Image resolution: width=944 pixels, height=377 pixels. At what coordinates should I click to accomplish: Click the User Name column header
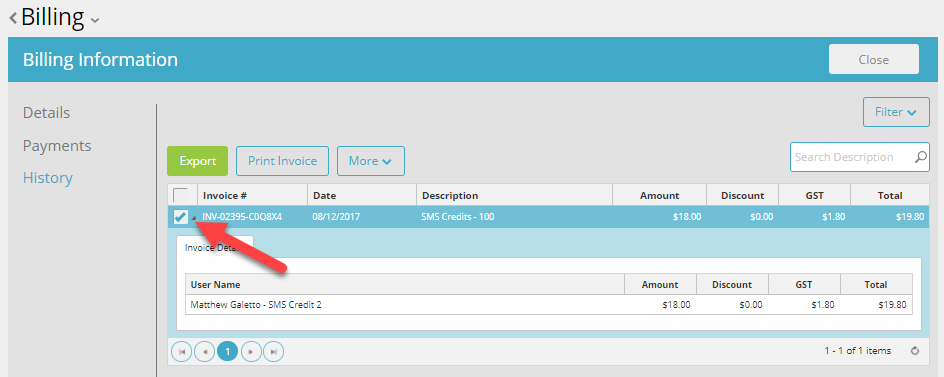click(x=405, y=284)
